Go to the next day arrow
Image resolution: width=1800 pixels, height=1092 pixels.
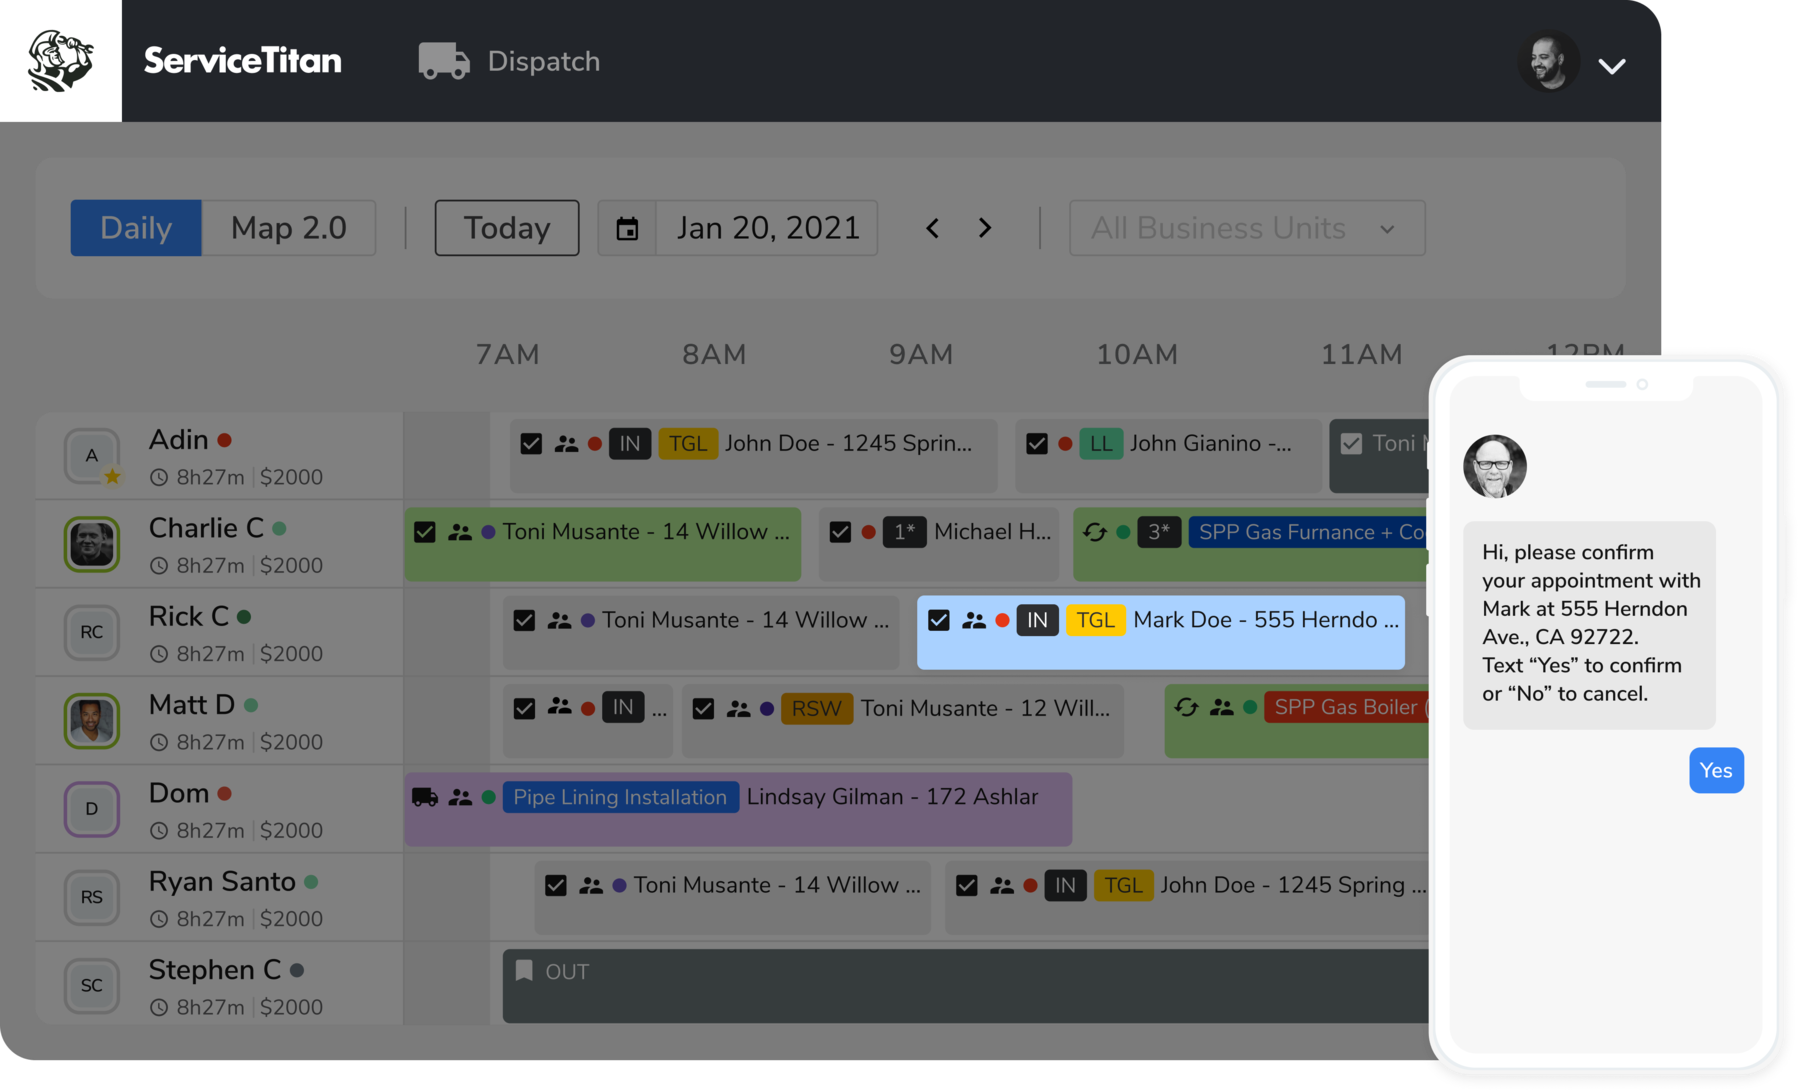point(985,228)
